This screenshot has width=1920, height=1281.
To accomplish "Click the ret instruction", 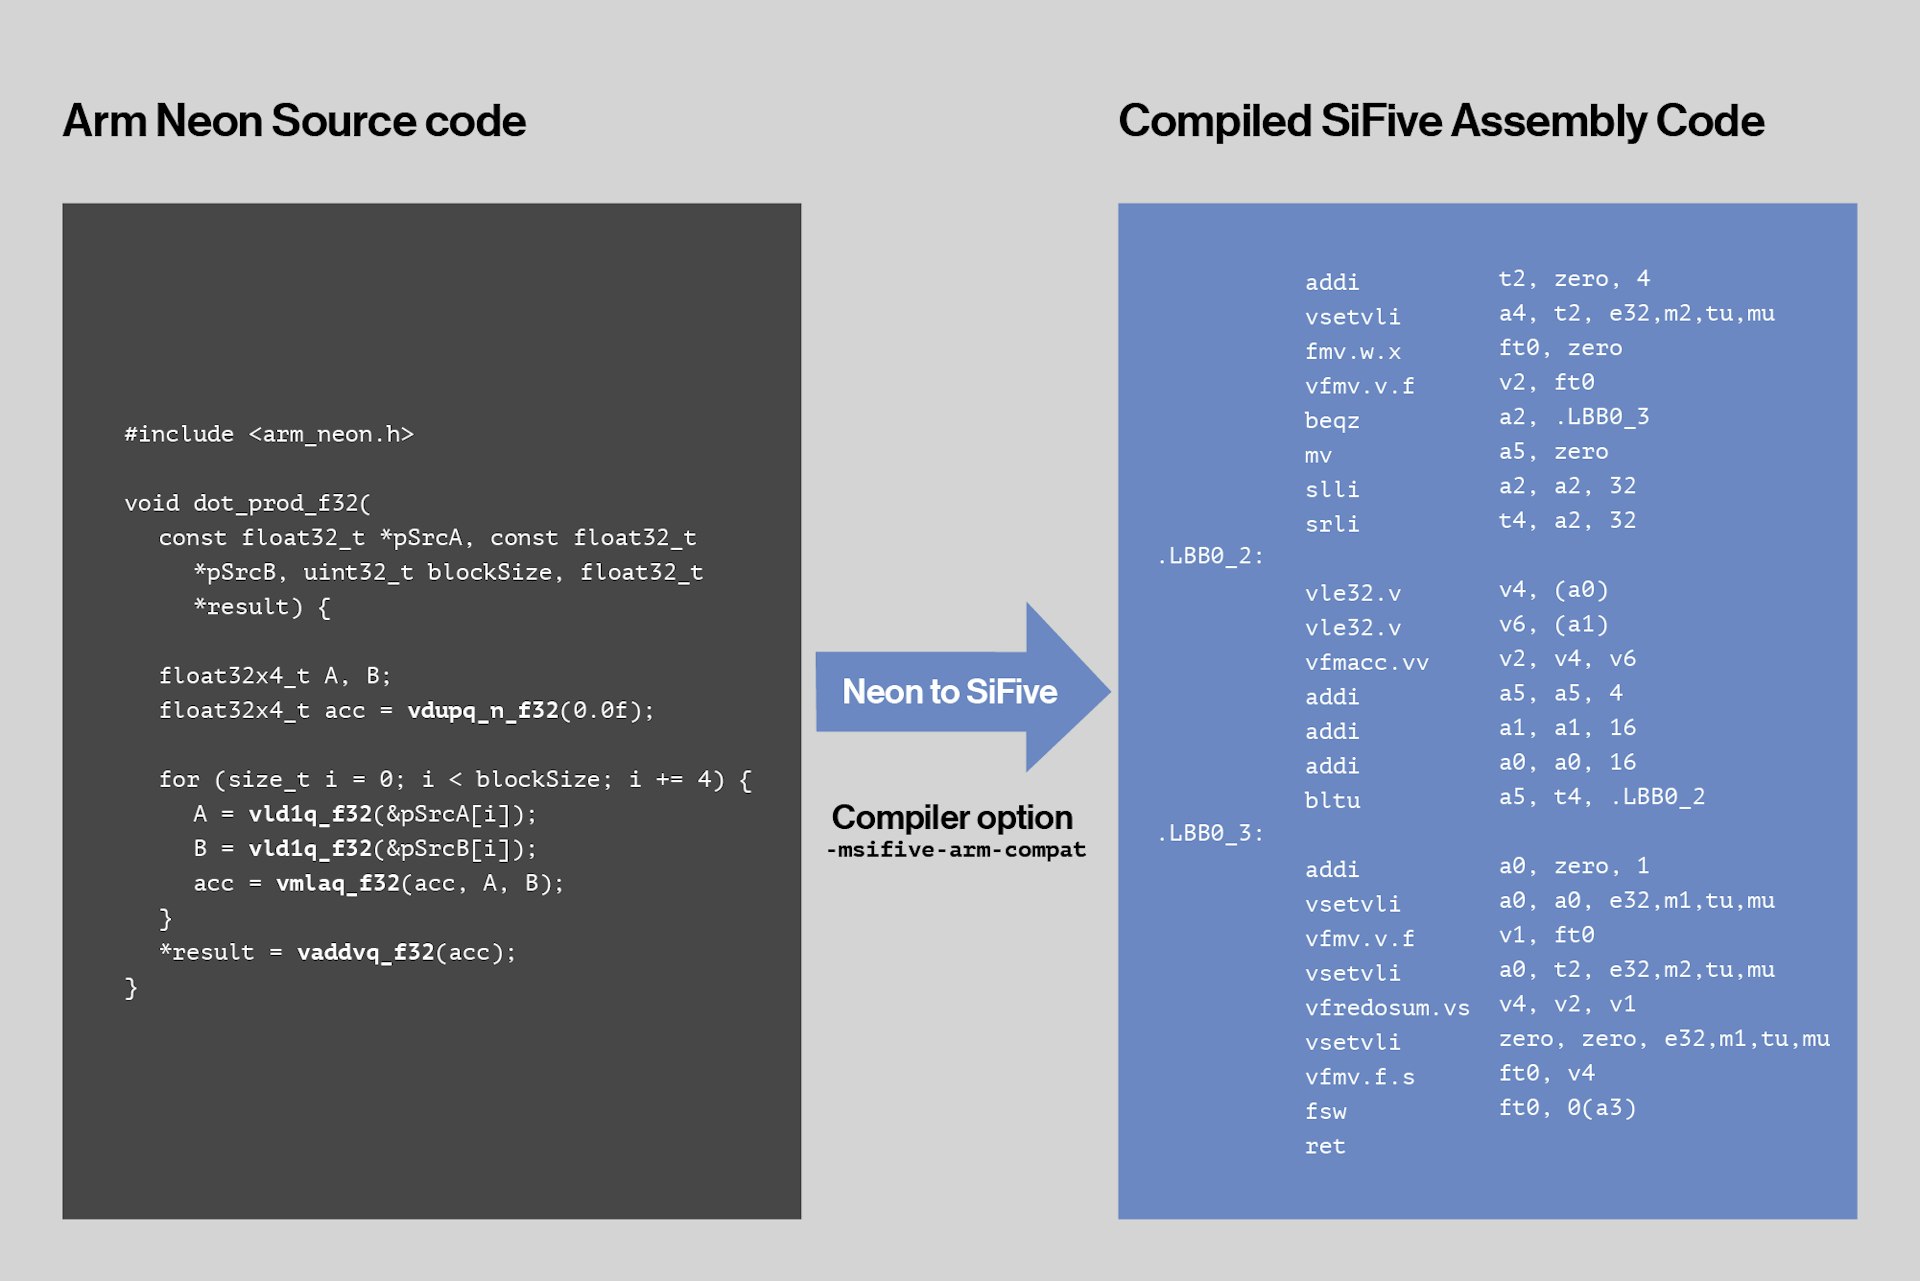I will [x=1325, y=1146].
